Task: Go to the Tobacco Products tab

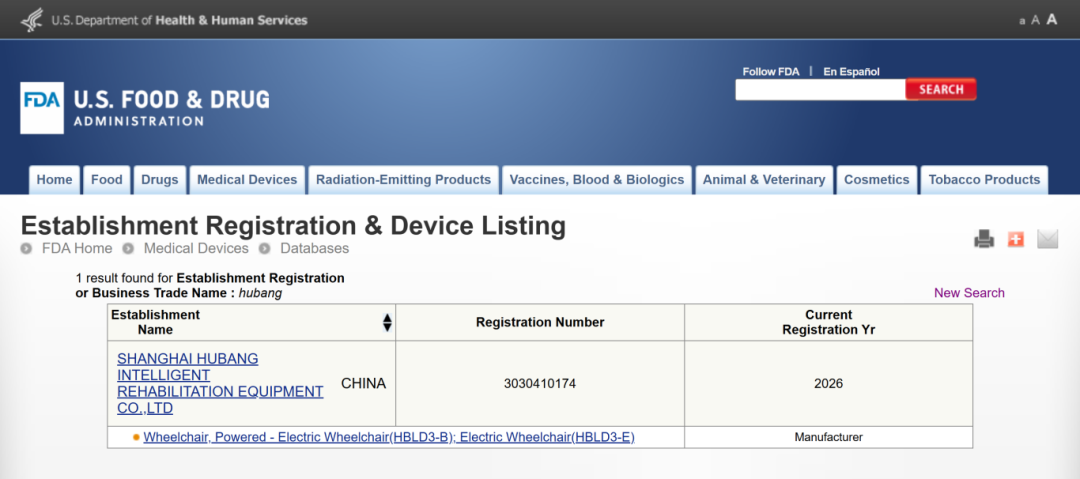Action: [984, 180]
